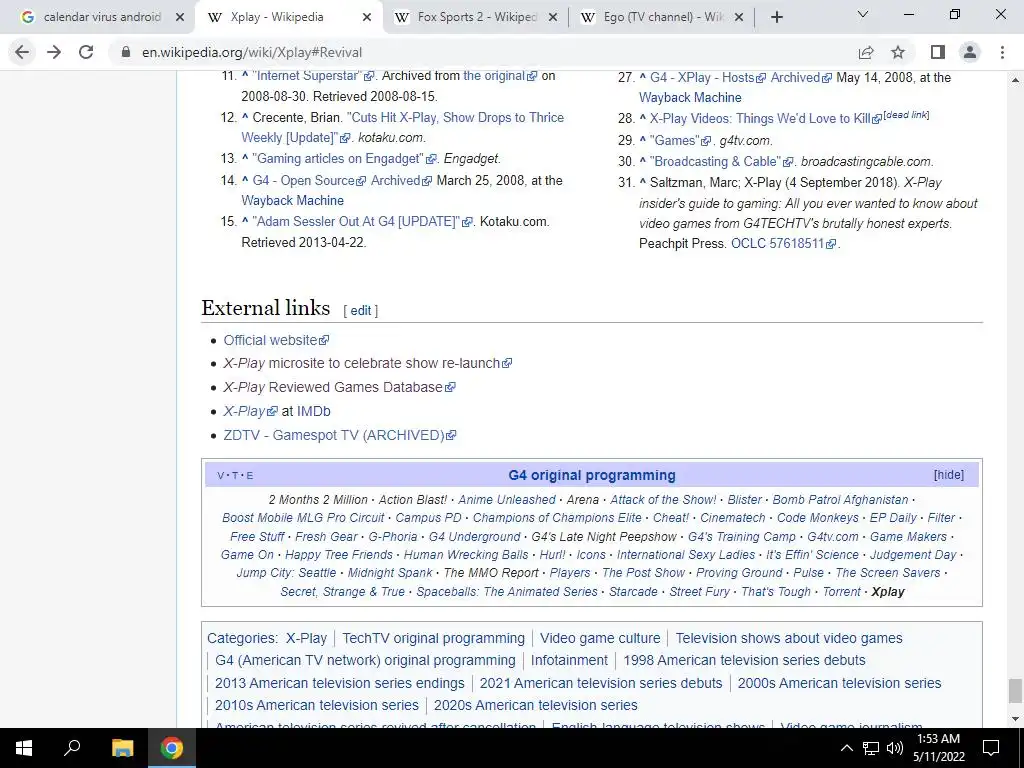1024x768 pixels.
Task: Hide the G4 original programming navbox
Action: 948,475
